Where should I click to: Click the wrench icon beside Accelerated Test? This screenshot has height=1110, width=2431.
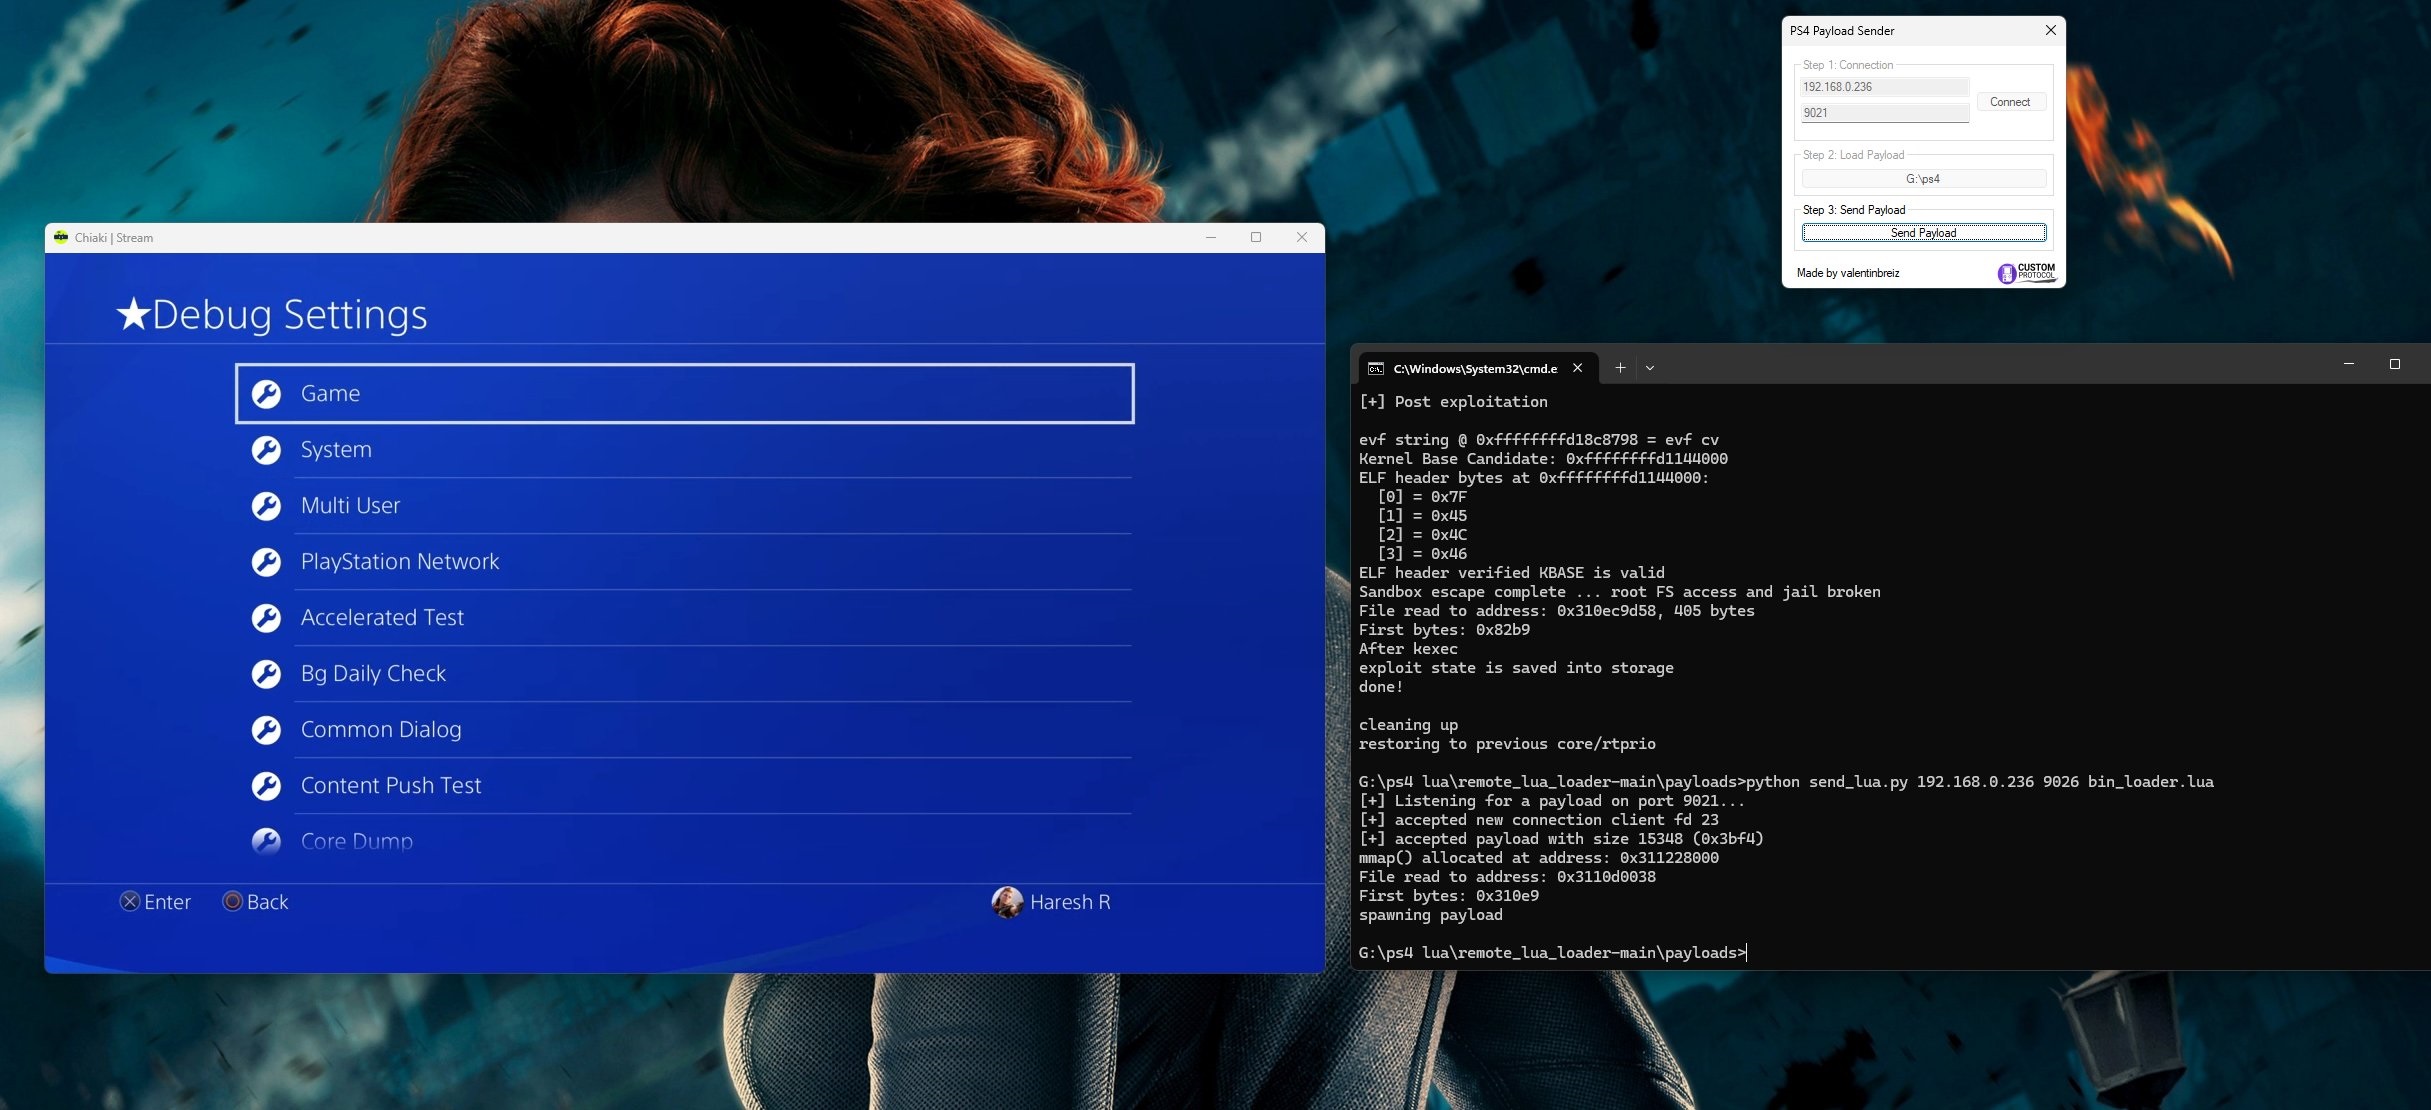pyautogui.click(x=266, y=618)
